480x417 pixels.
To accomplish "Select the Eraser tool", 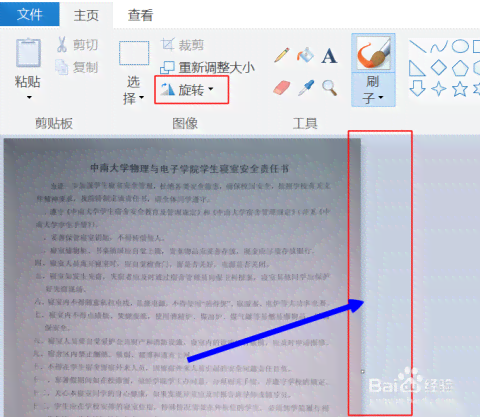I will click(282, 88).
